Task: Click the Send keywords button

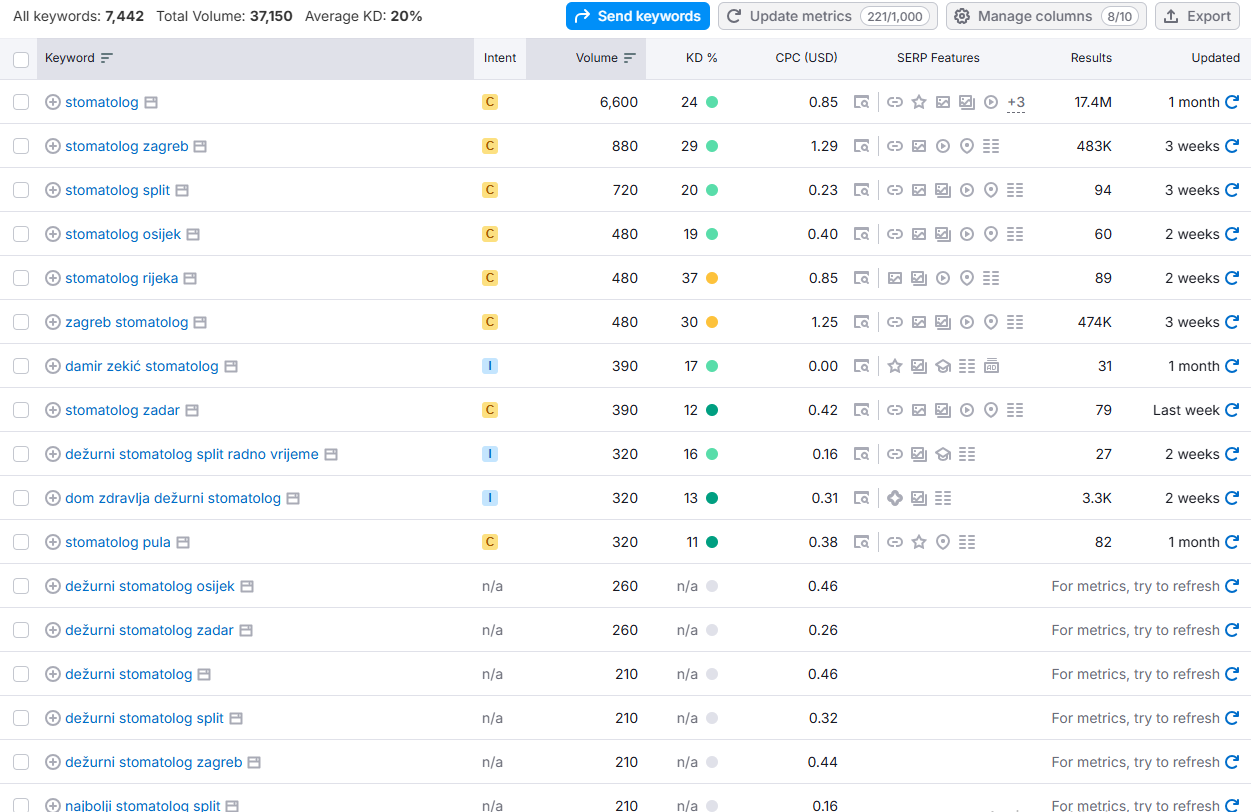Action: 638,16
